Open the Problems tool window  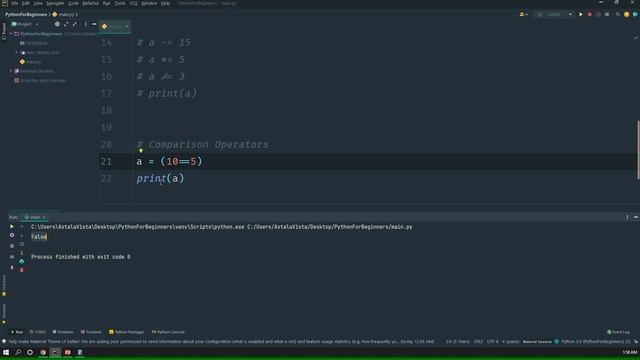63,332
